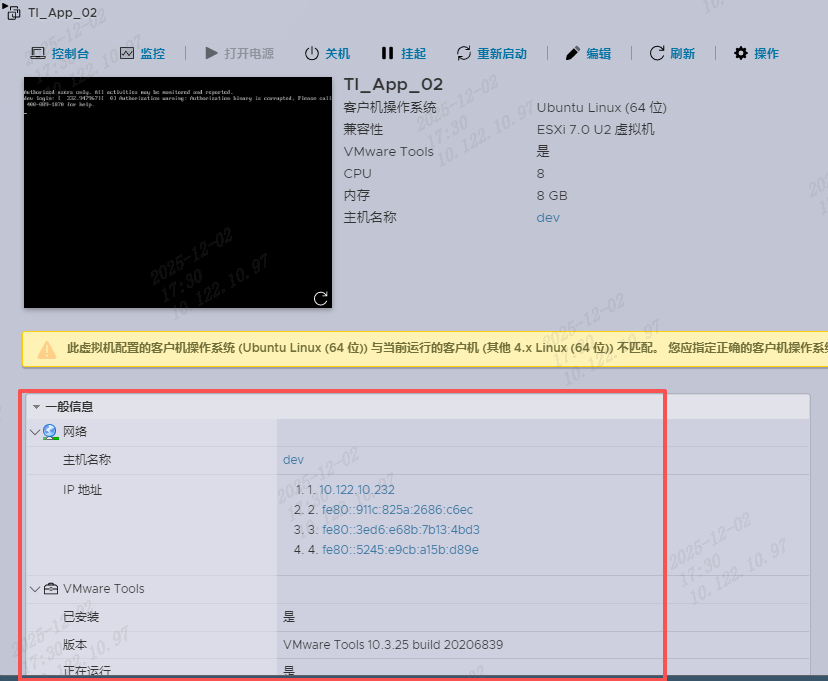The image size is (828, 681).
Task: Open address fe80::3ed6:e68b:7b13:4bd3
Action: 401,529
